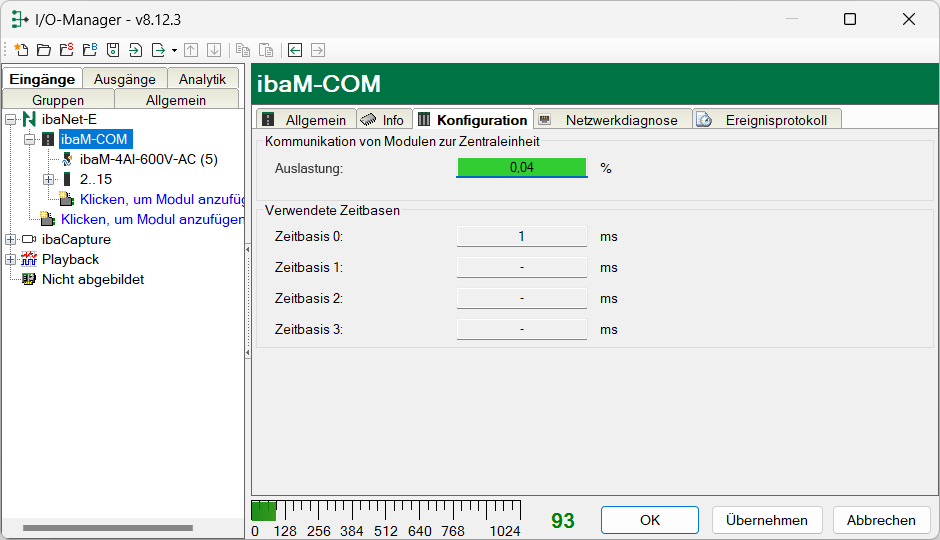Viewport: 940px width, 540px height.
Task: Click the Zeitbasis 3 value field
Action: 522,330
